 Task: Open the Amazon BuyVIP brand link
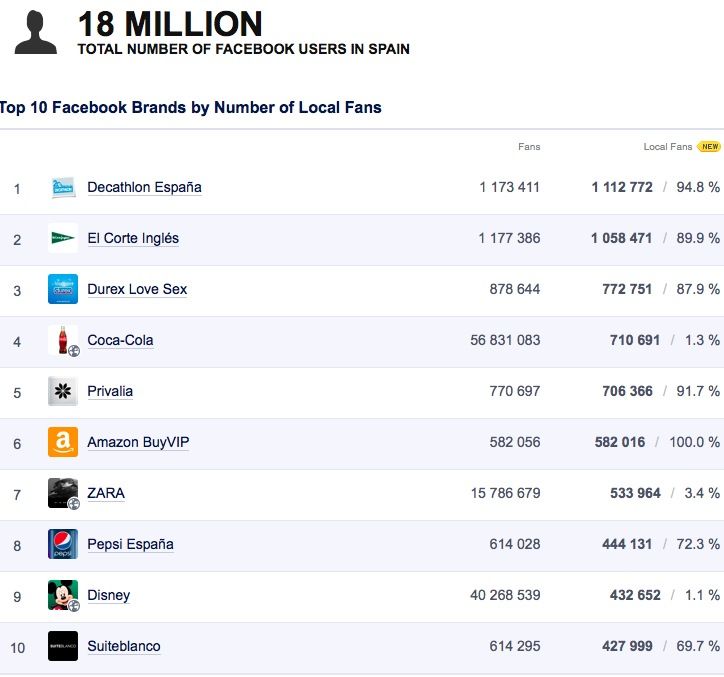pyautogui.click(x=138, y=442)
